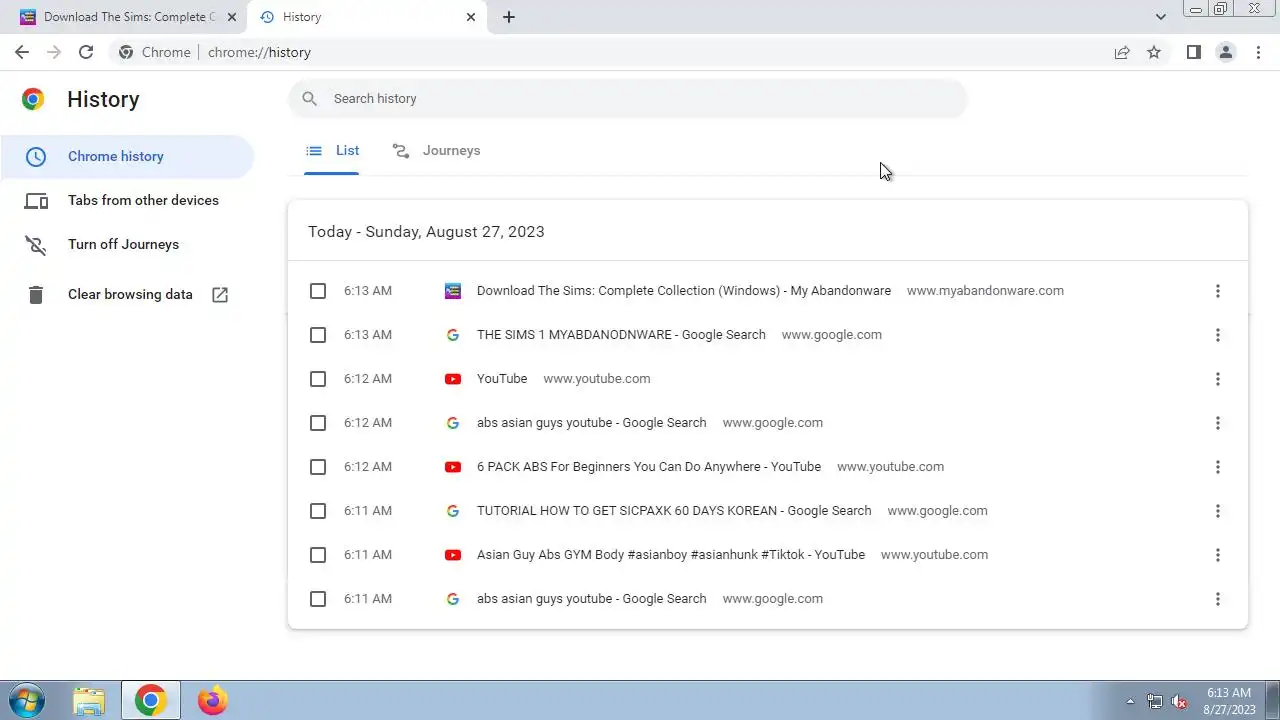Click the browser forward arrow

coord(54,52)
